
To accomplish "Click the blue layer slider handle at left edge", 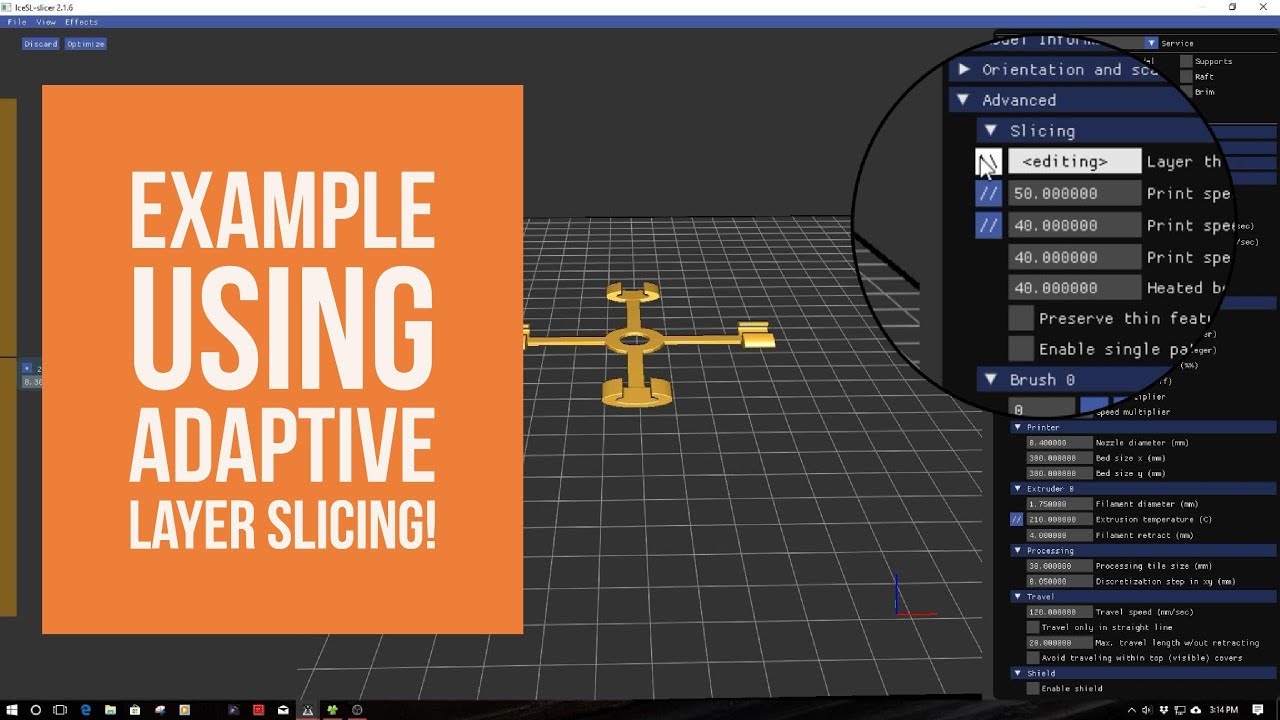I will coord(27,368).
